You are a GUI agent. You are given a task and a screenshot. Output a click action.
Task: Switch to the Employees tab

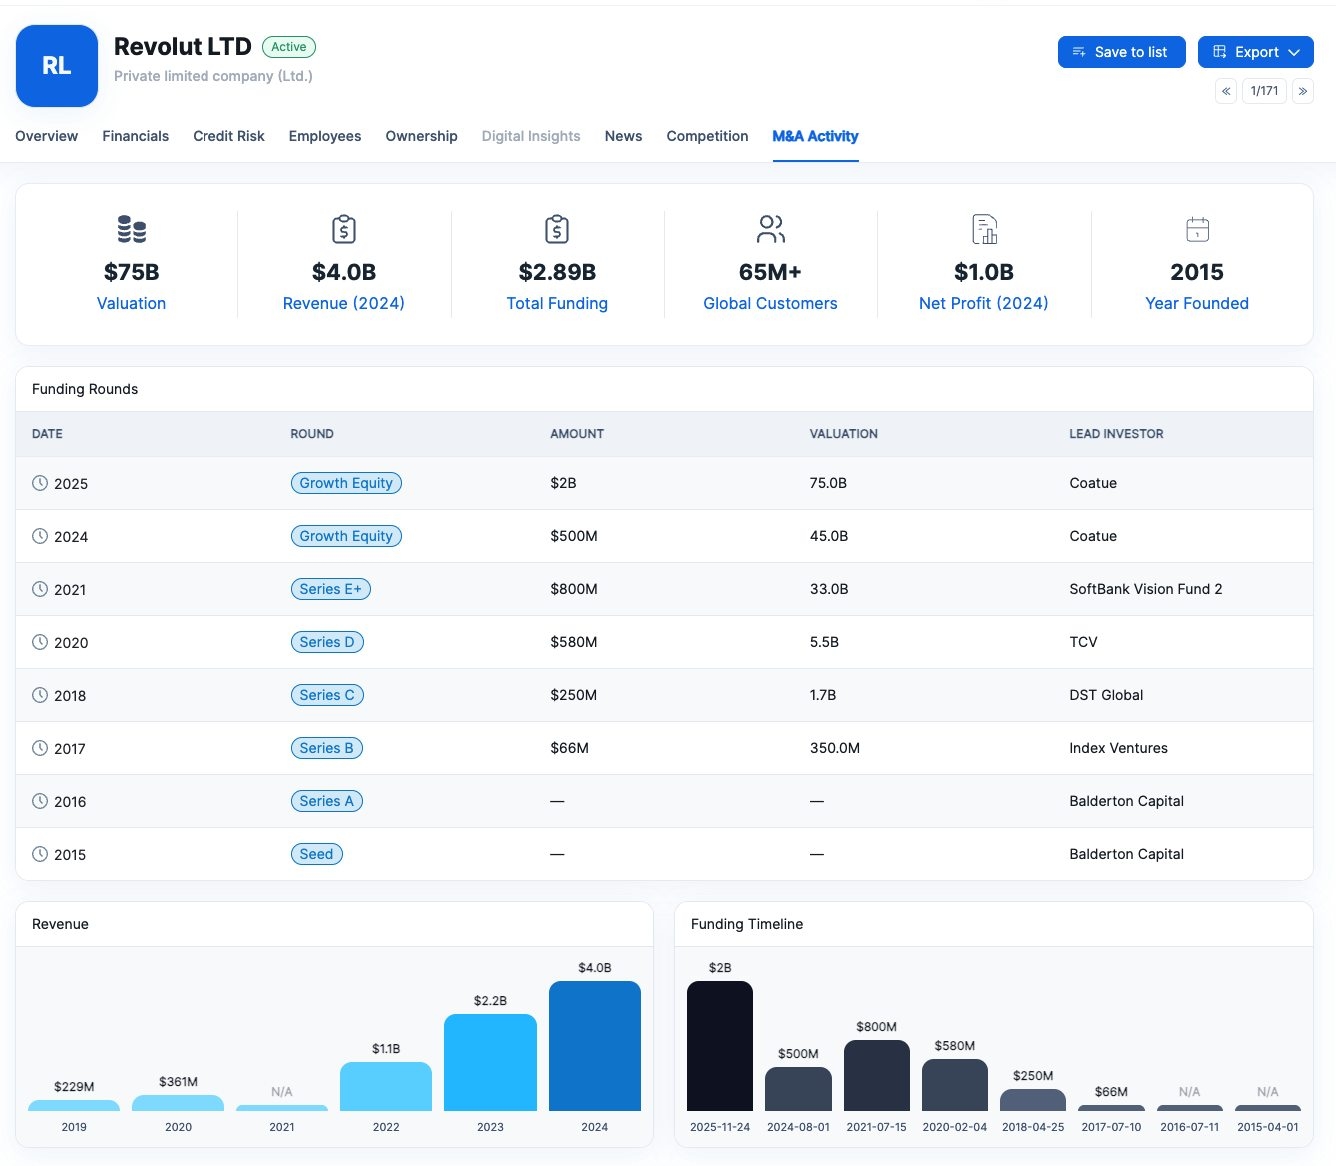(x=325, y=136)
